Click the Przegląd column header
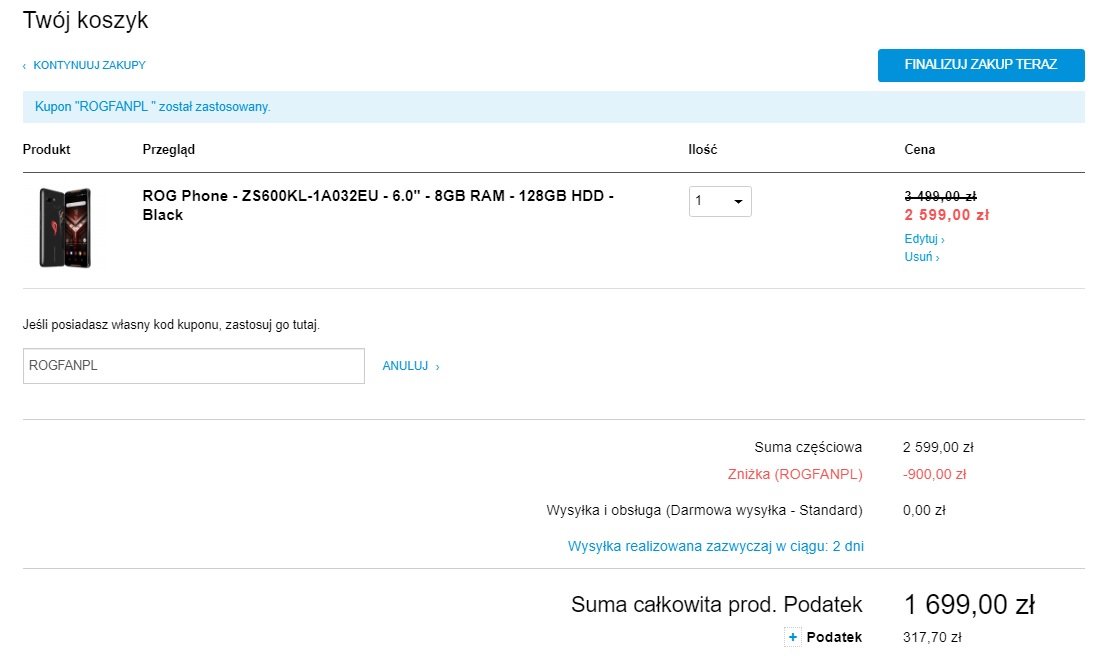 169,149
